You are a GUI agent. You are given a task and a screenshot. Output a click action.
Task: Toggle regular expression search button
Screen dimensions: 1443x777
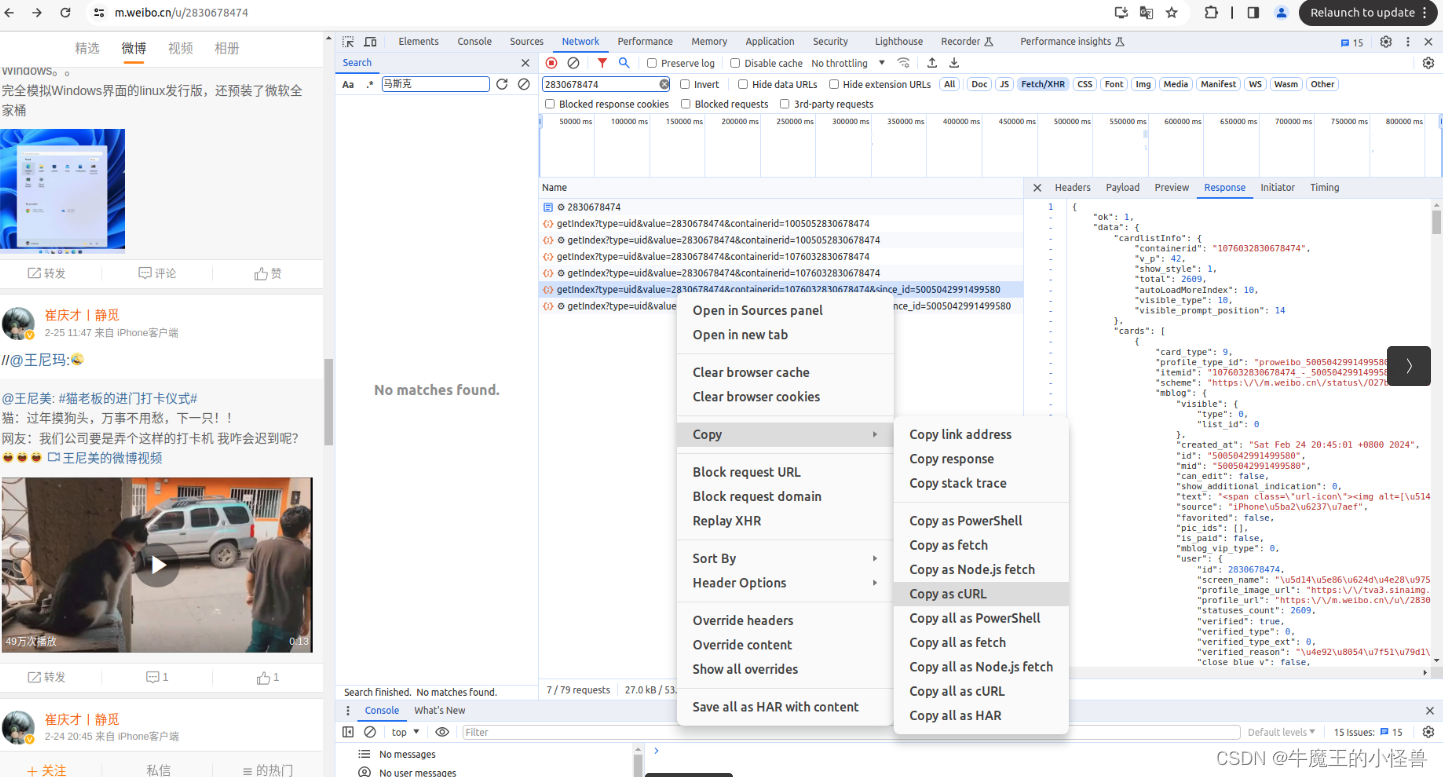point(370,84)
